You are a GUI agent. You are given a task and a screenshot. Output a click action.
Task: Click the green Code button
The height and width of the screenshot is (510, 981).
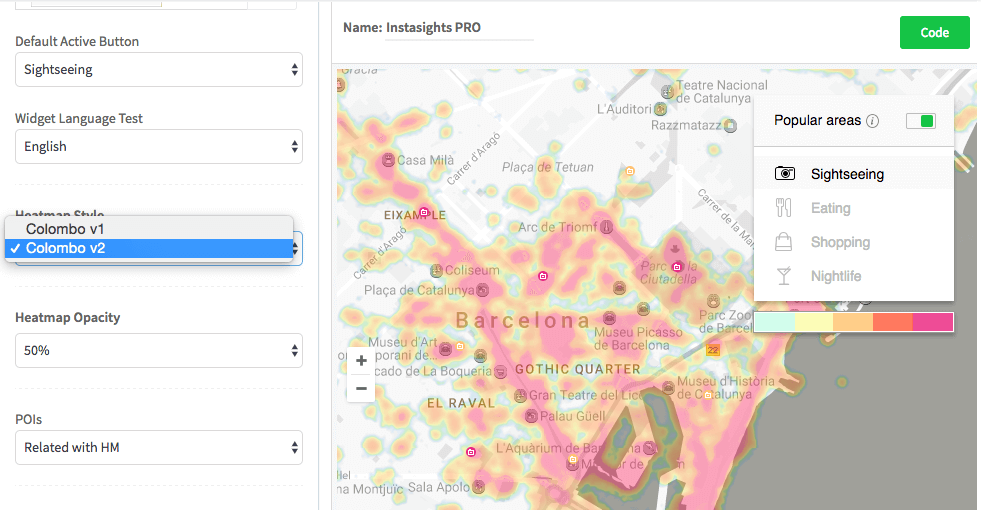pyautogui.click(x=934, y=33)
